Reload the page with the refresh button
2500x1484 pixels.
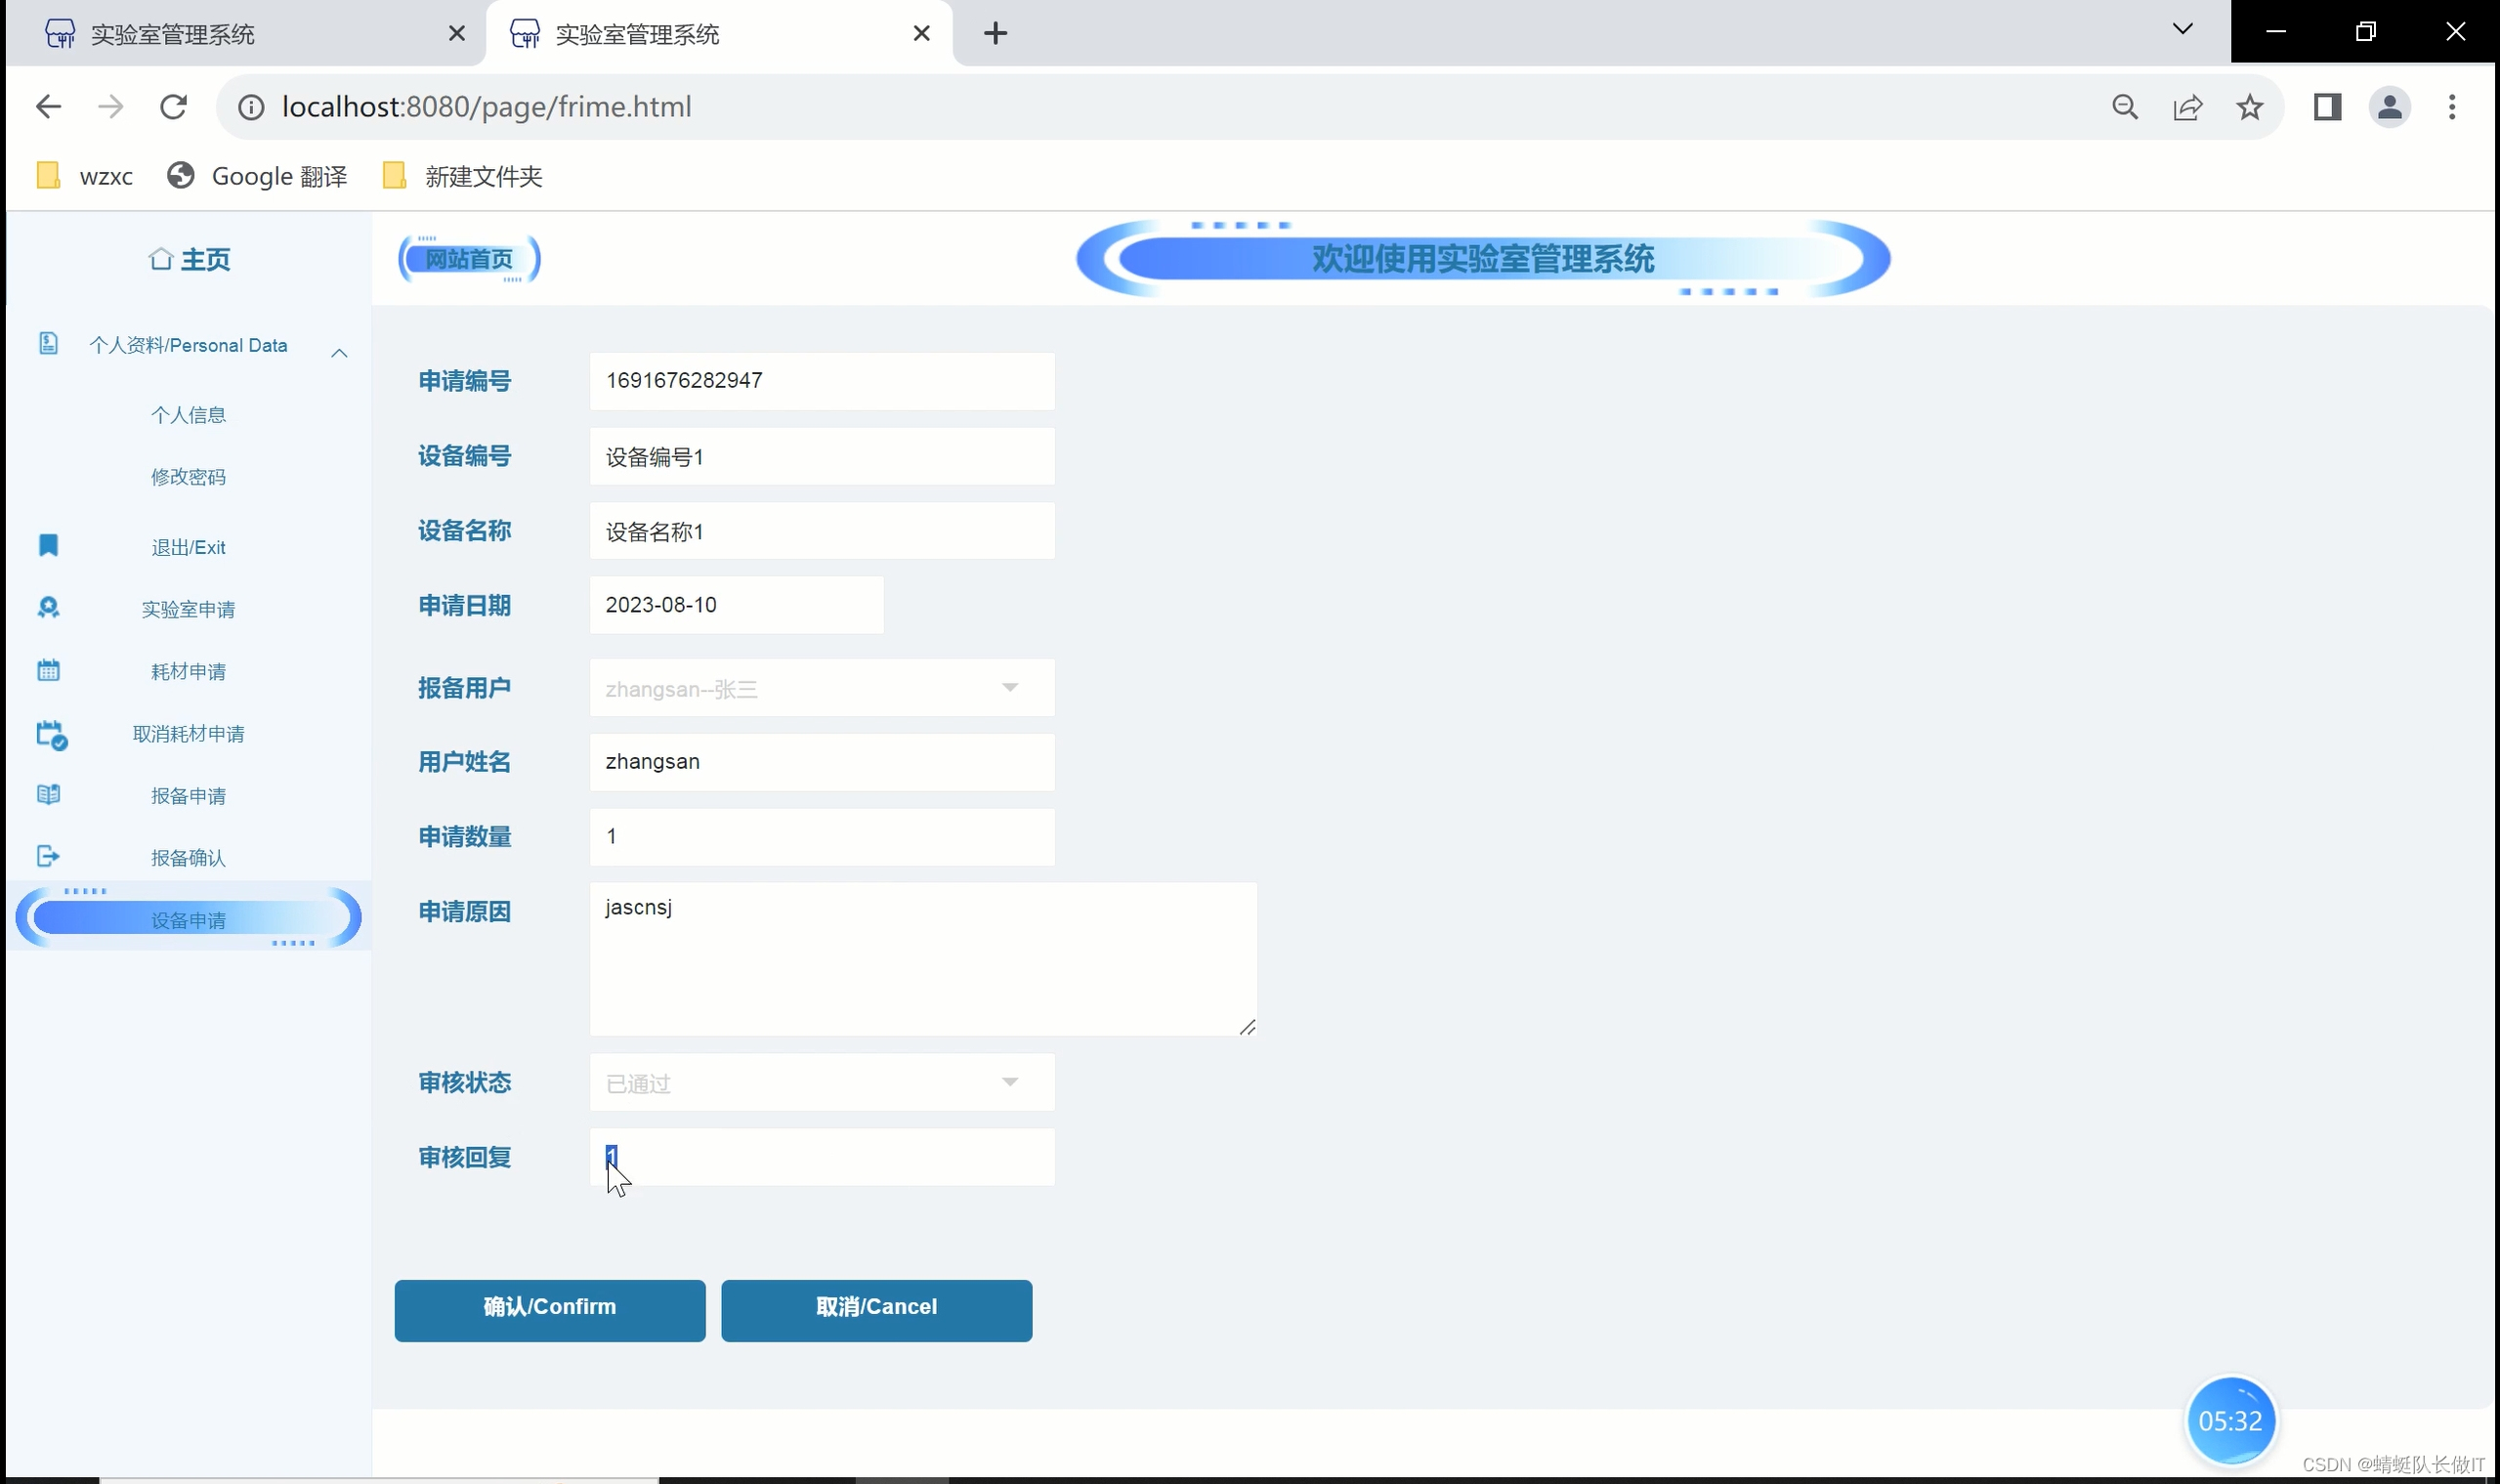pyautogui.click(x=174, y=107)
